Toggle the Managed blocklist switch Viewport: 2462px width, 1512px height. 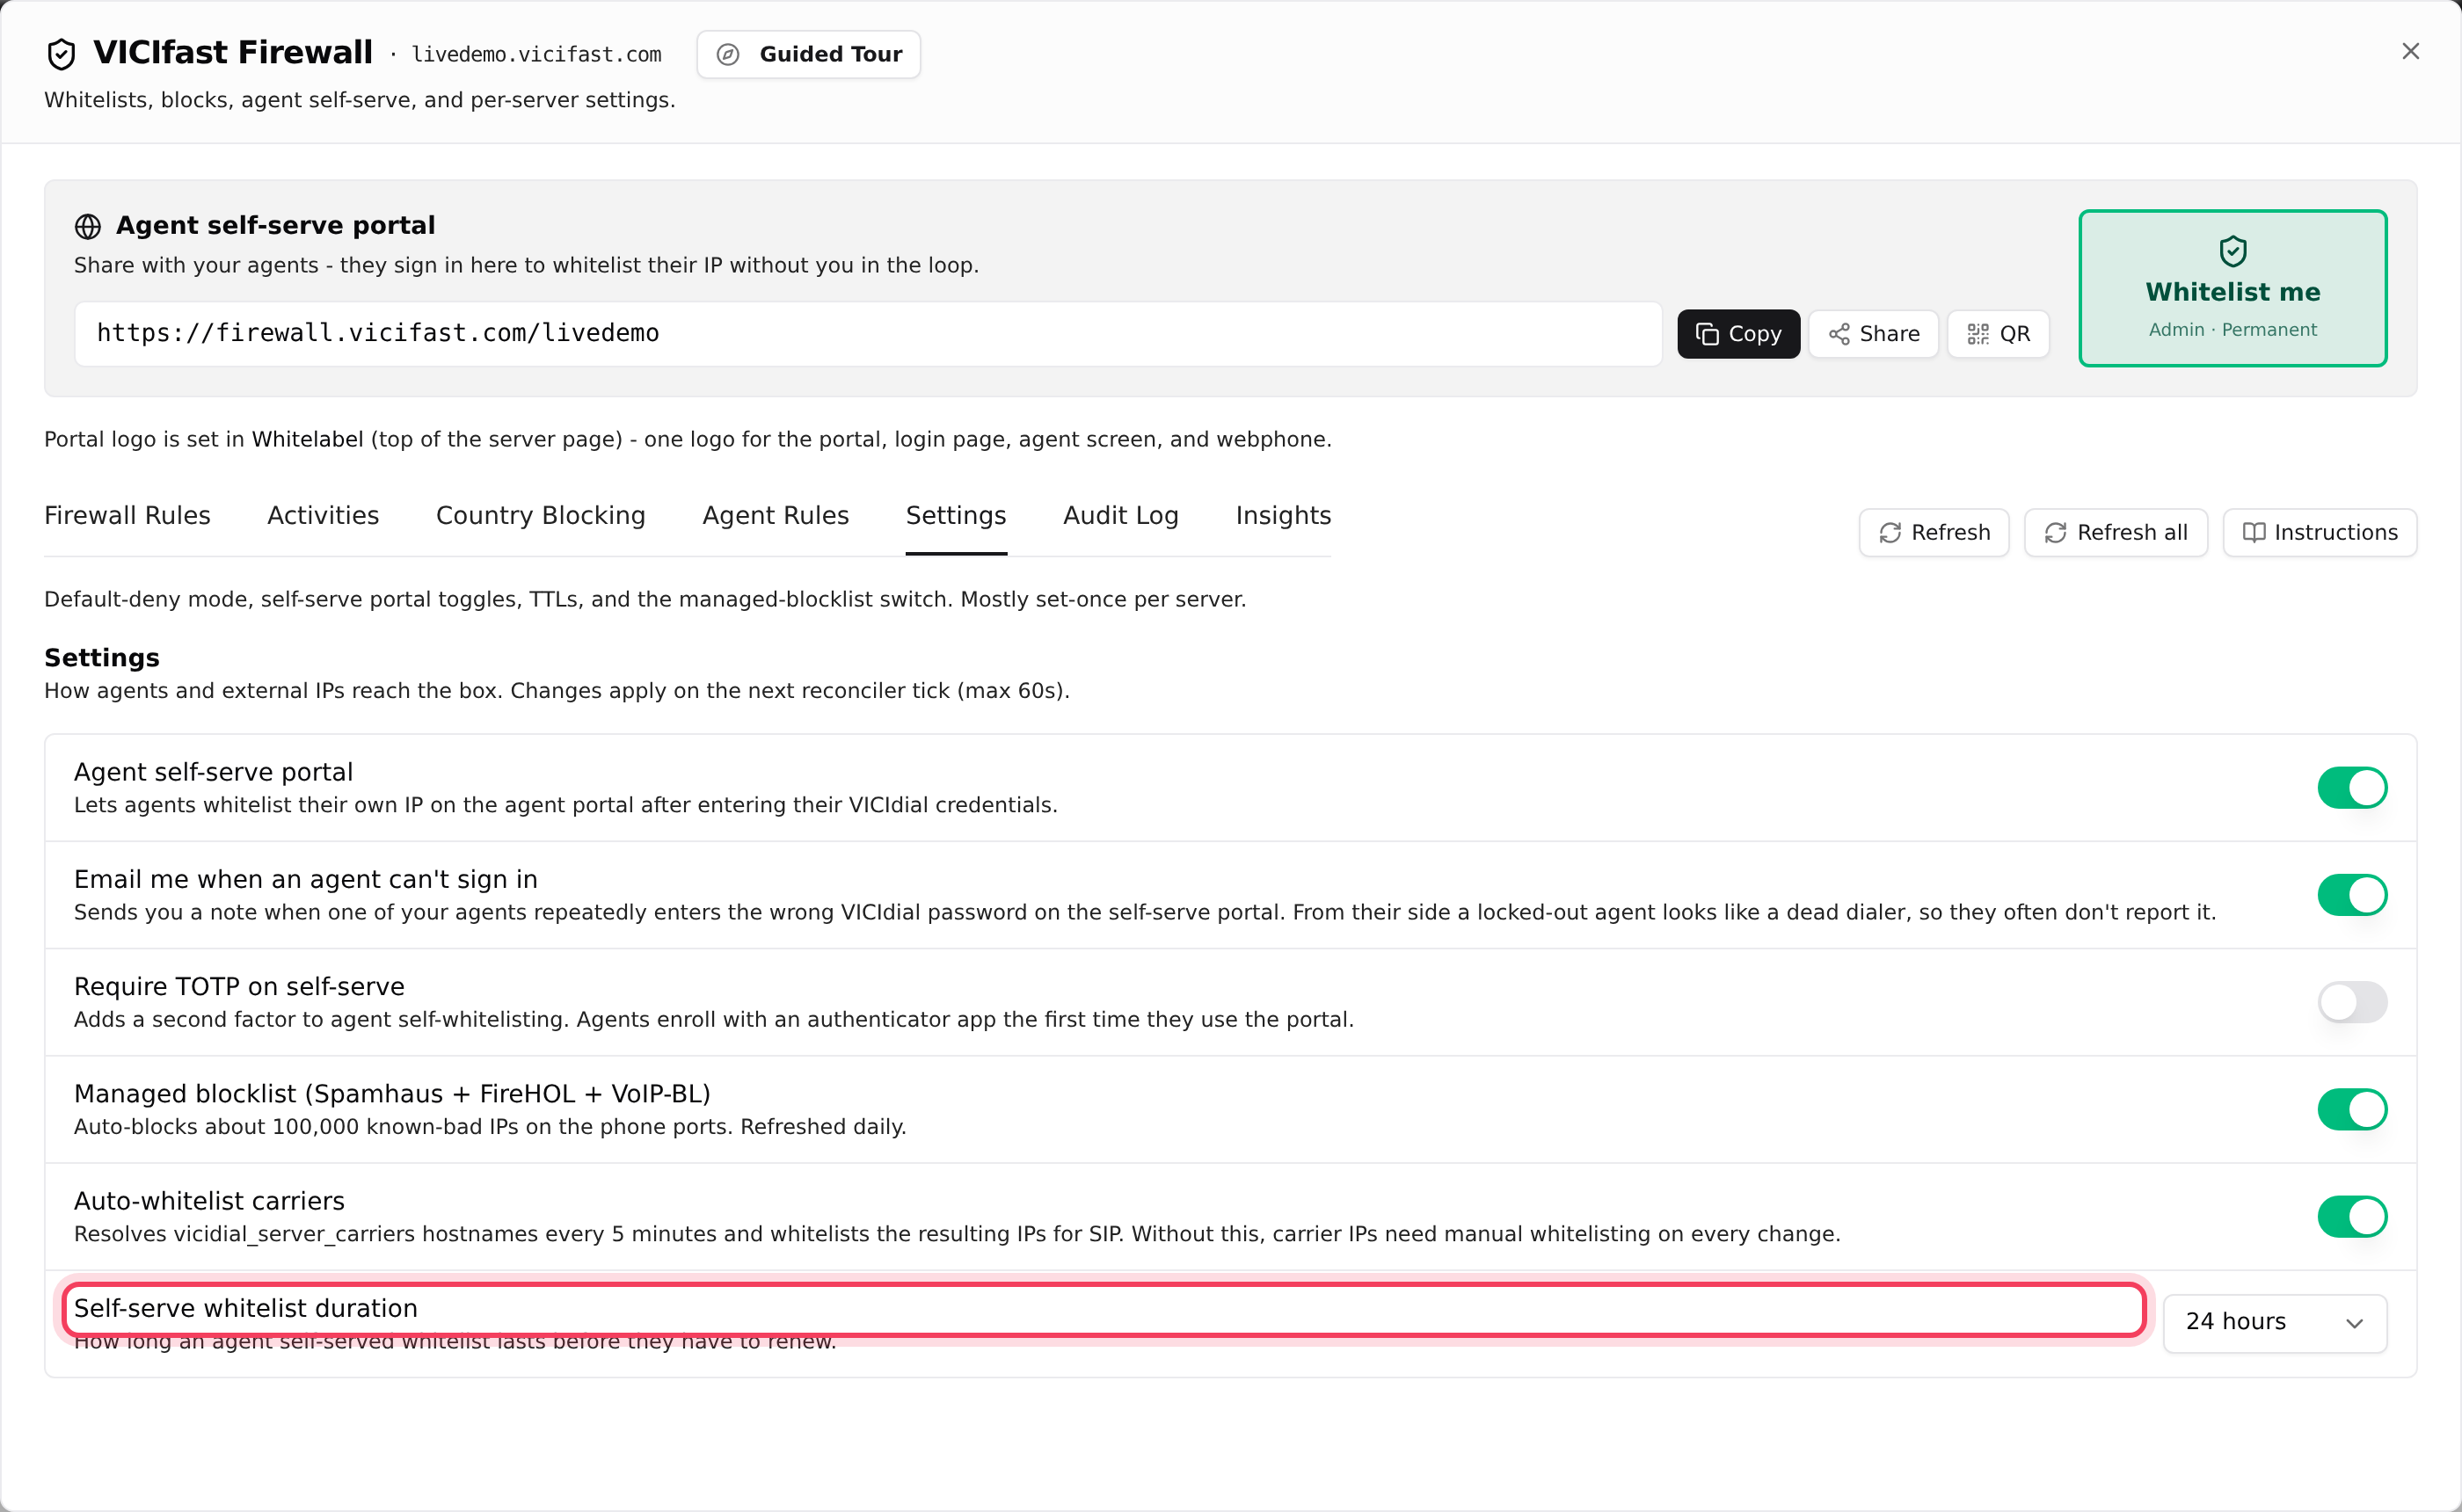pyautogui.click(x=2351, y=1109)
